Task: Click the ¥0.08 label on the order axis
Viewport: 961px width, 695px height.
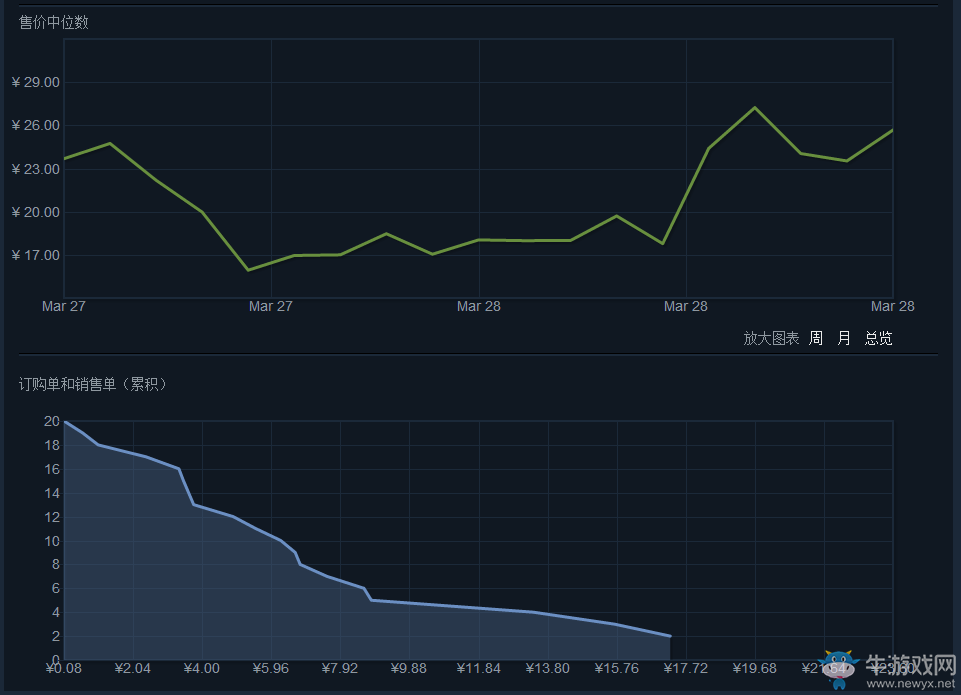Action: [x=64, y=668]
